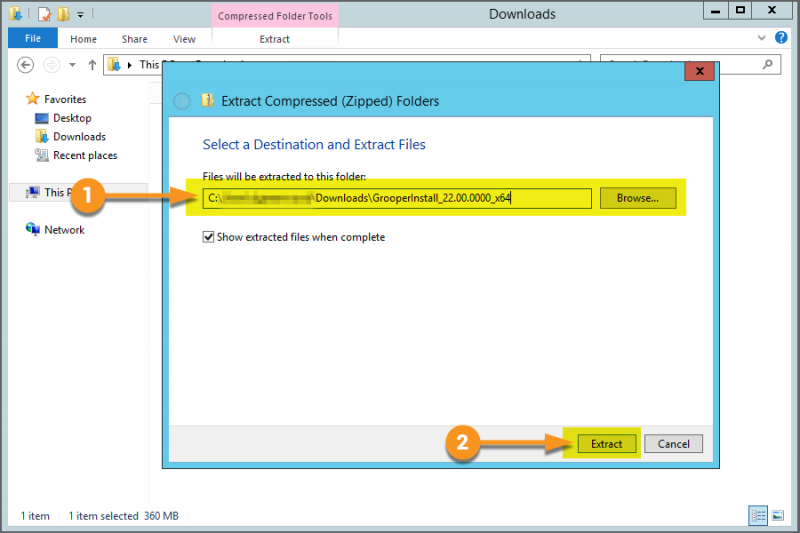This screenshot has width=800, height=533.
Task: Click the search magnifier icon
Action: (767, 64)
